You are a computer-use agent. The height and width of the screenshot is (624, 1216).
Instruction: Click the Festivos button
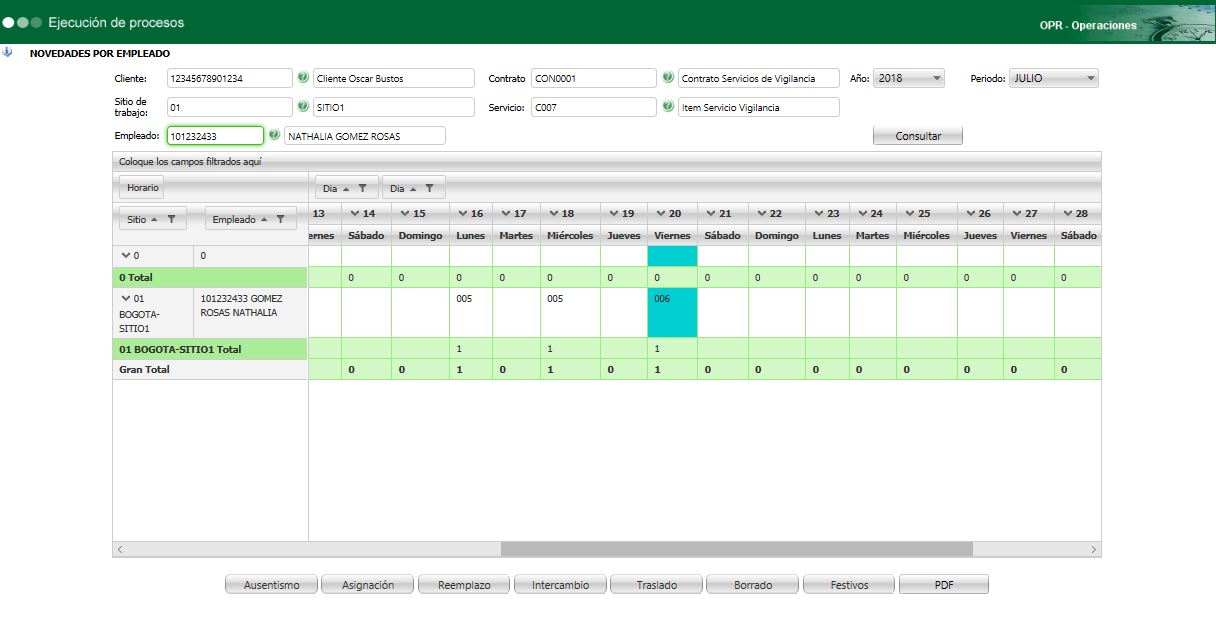point(849,585)
